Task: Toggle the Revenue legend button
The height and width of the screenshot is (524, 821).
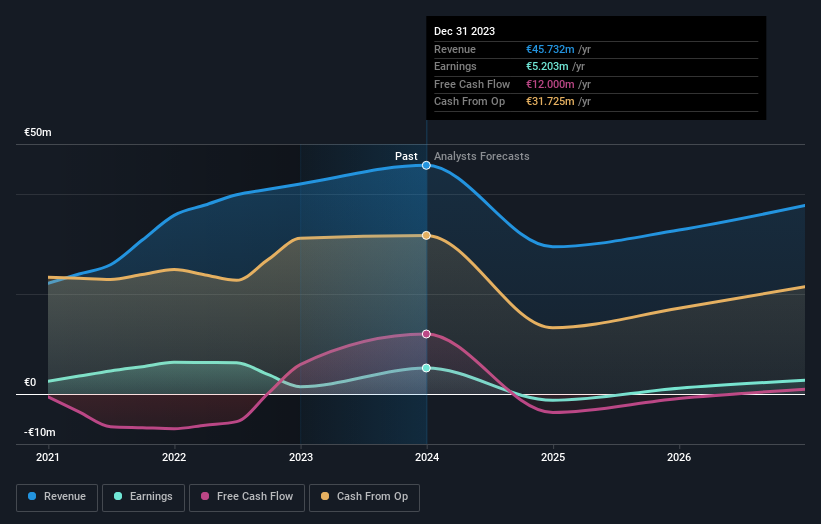Action: coord(57,497)
